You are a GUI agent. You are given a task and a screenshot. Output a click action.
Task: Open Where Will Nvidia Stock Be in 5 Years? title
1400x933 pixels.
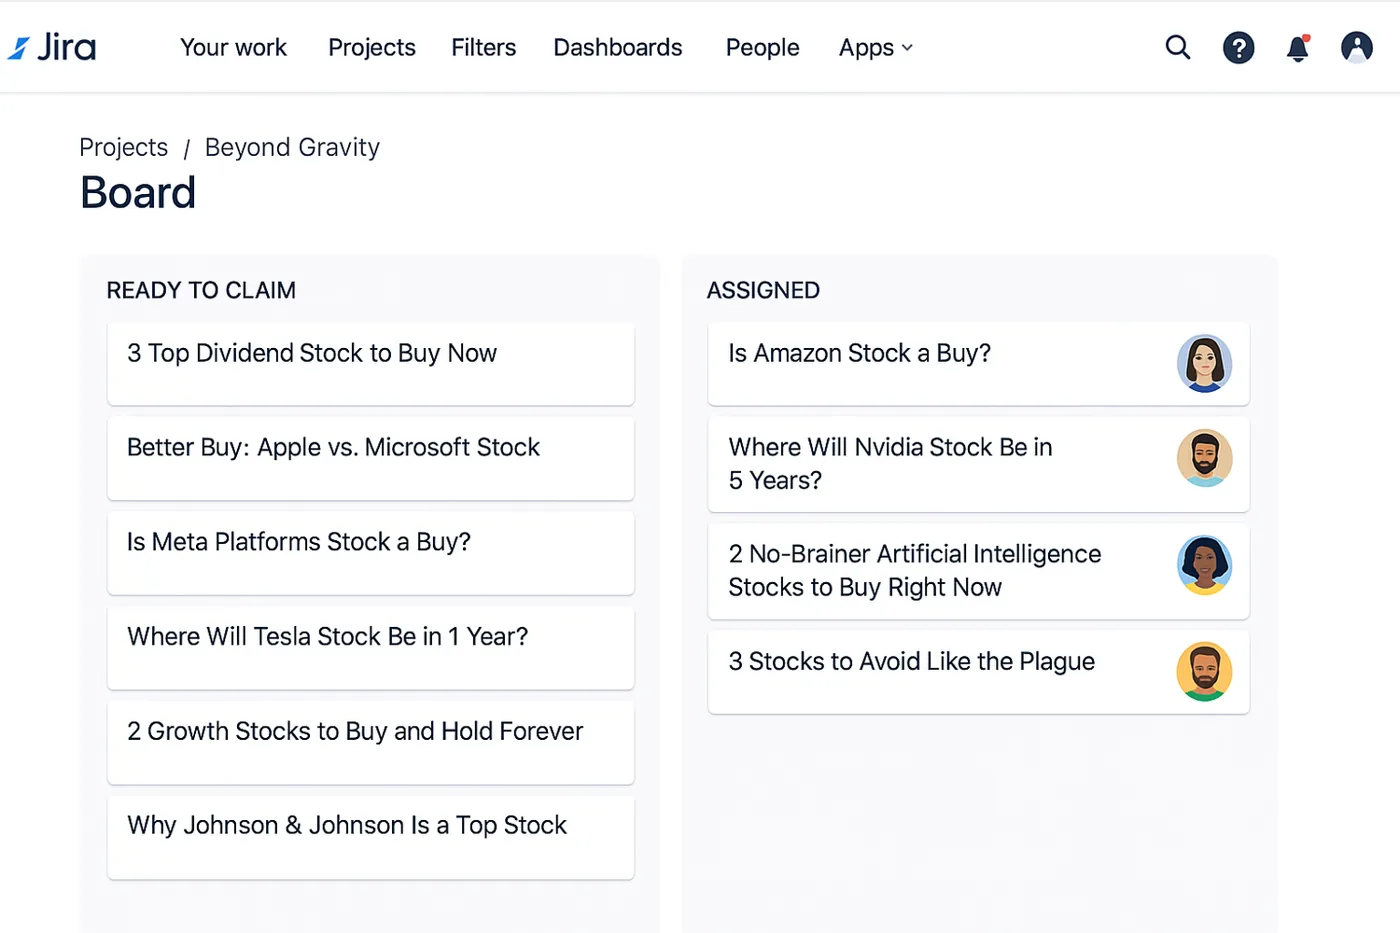click(x=890, y=464)
